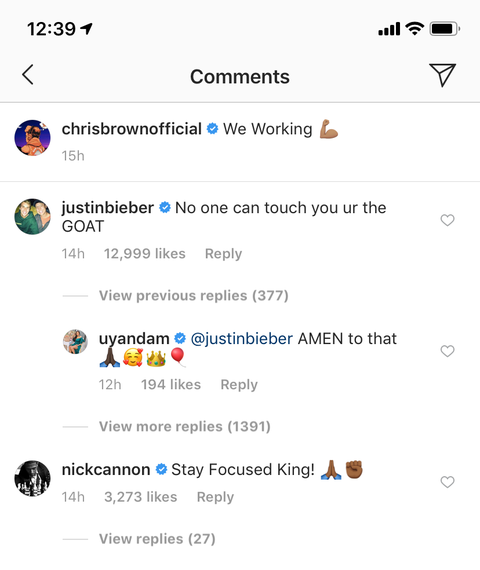Like uyandam's AMEN reply
This screenshot has height=570, width=480.
point(447,351)
